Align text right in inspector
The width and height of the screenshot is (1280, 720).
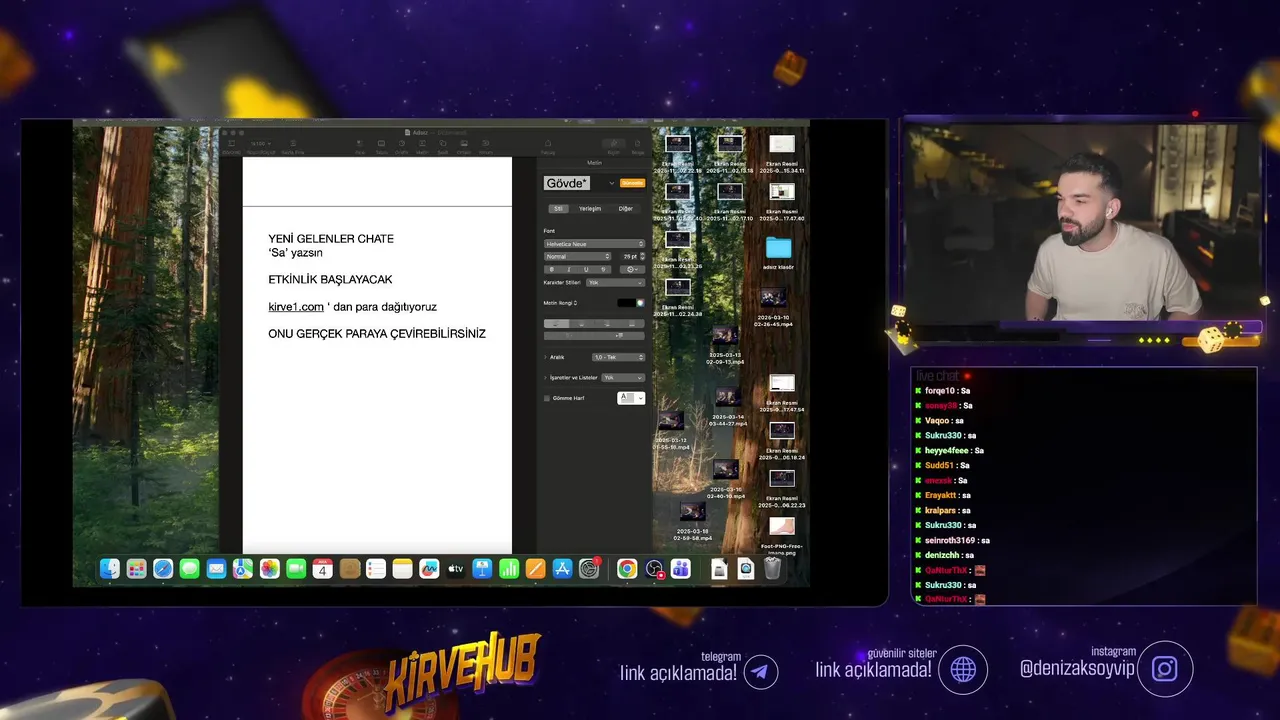click(x=606, y=323)
